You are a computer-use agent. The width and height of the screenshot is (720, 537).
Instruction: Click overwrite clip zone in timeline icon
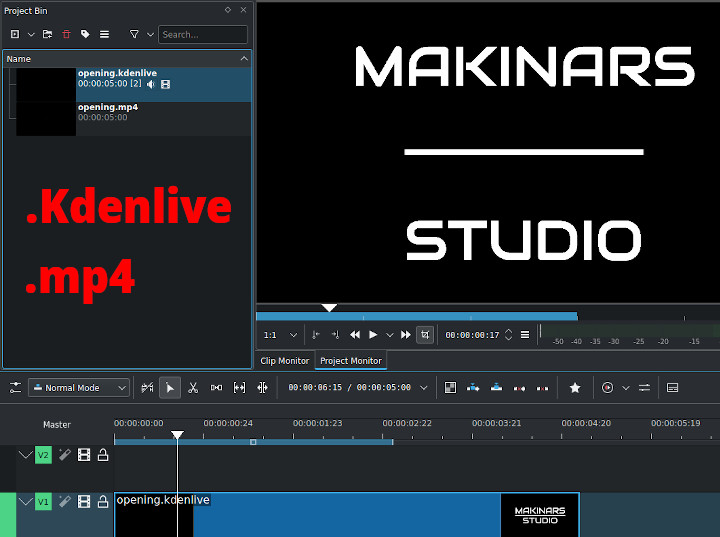pos(496,388)
